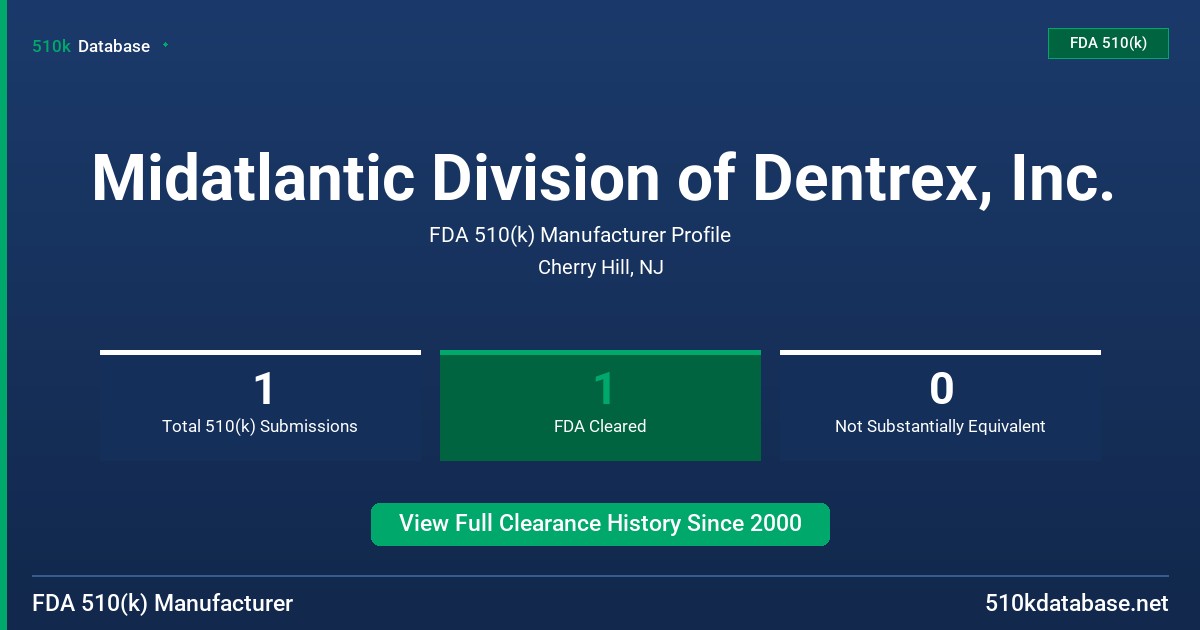Image resolution: width=1200 pixels, height=630 pixels.
Task: Select the Midatlantic Division of Dentrex, Inc. heading
Action: [602, 178]
